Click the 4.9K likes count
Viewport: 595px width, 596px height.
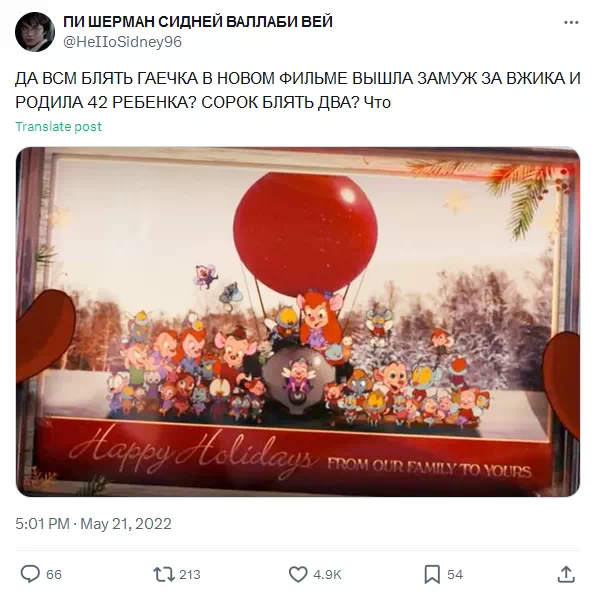(327, 574)
